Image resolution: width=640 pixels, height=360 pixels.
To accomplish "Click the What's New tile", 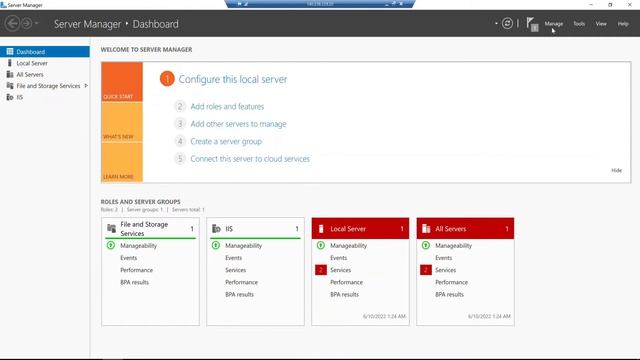I will (122, 122).
